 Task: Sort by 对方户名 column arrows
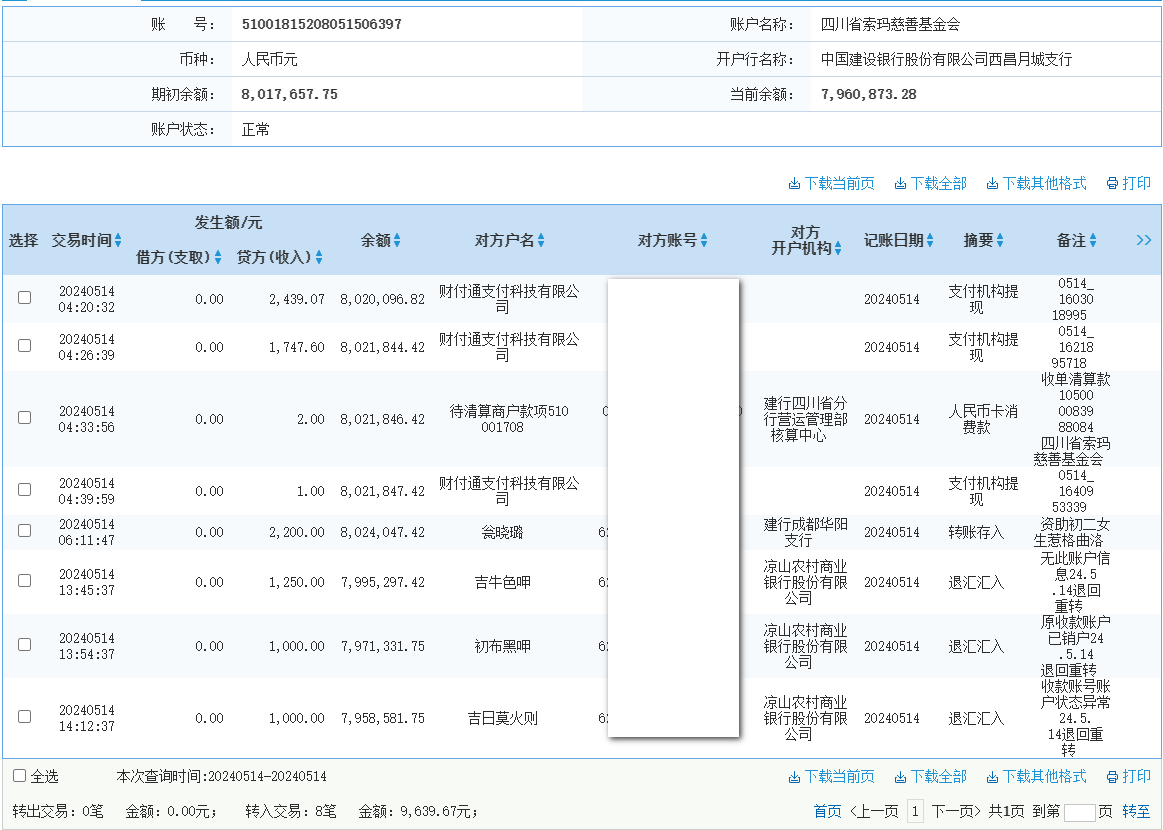click(541, 240)
